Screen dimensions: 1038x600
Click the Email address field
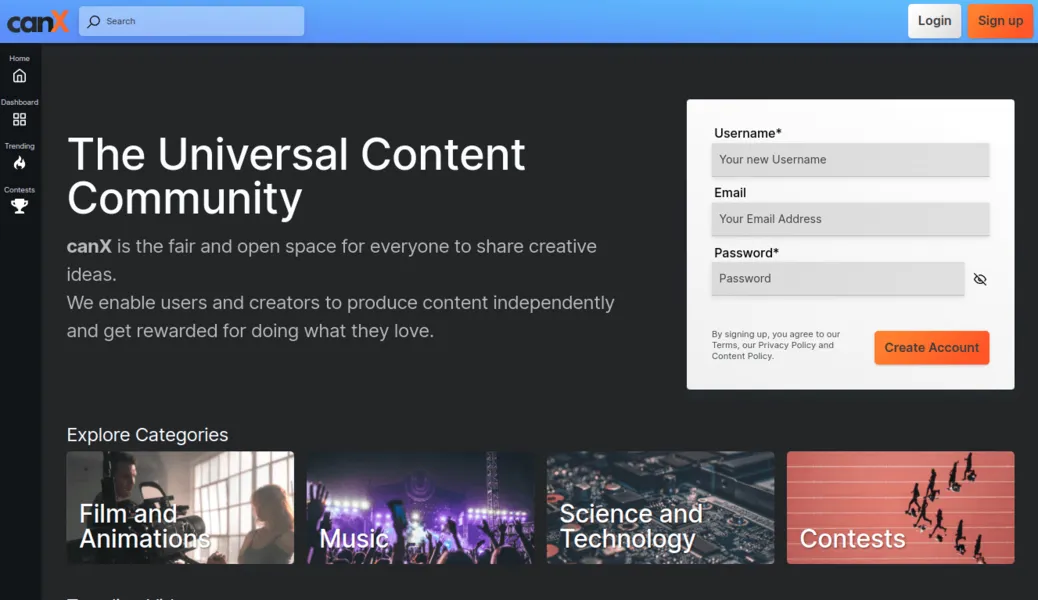(850, 219)
